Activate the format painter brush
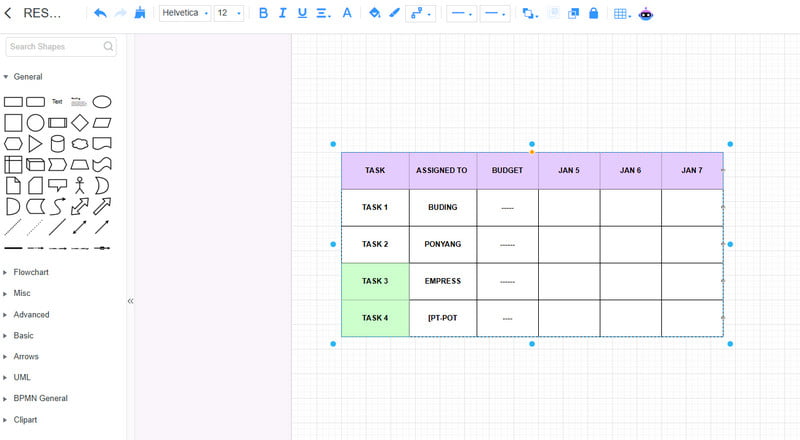800x440 pixels. click(x=140, y=13)
